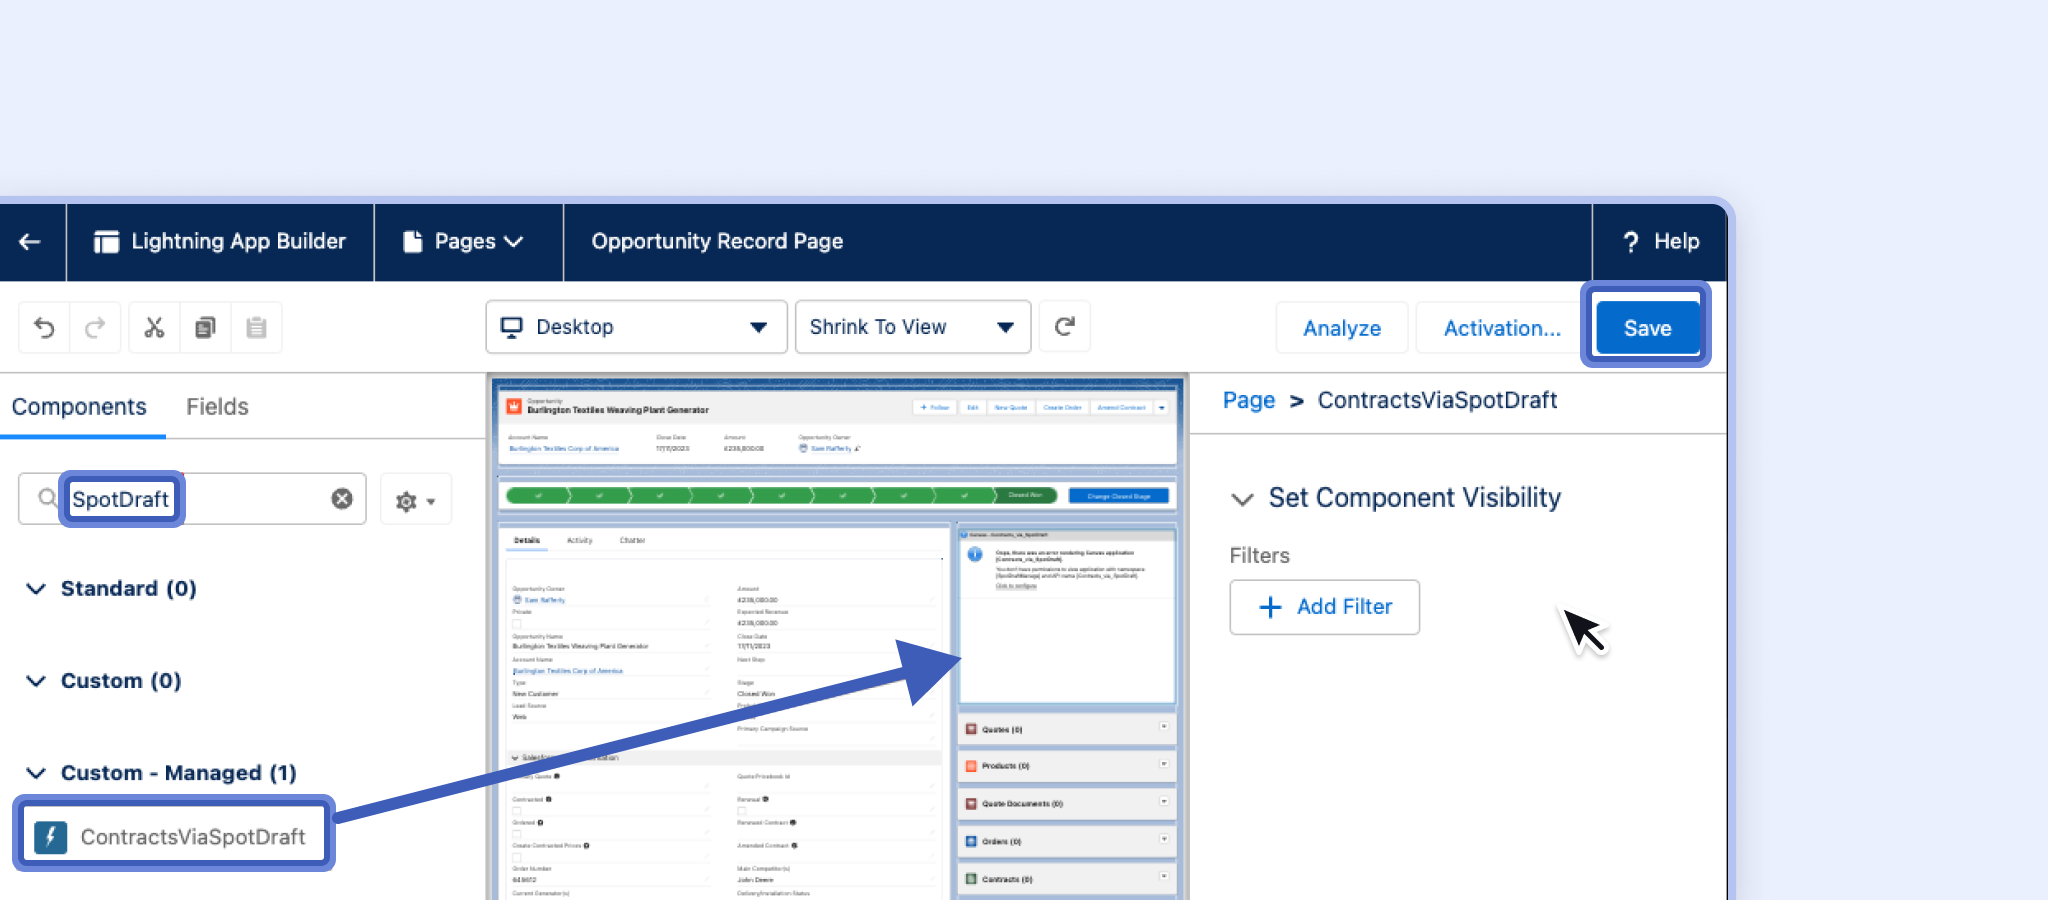The image size is (2048, 900).
Task: Collapse the Custom (0) section
Action: (36, 681)
